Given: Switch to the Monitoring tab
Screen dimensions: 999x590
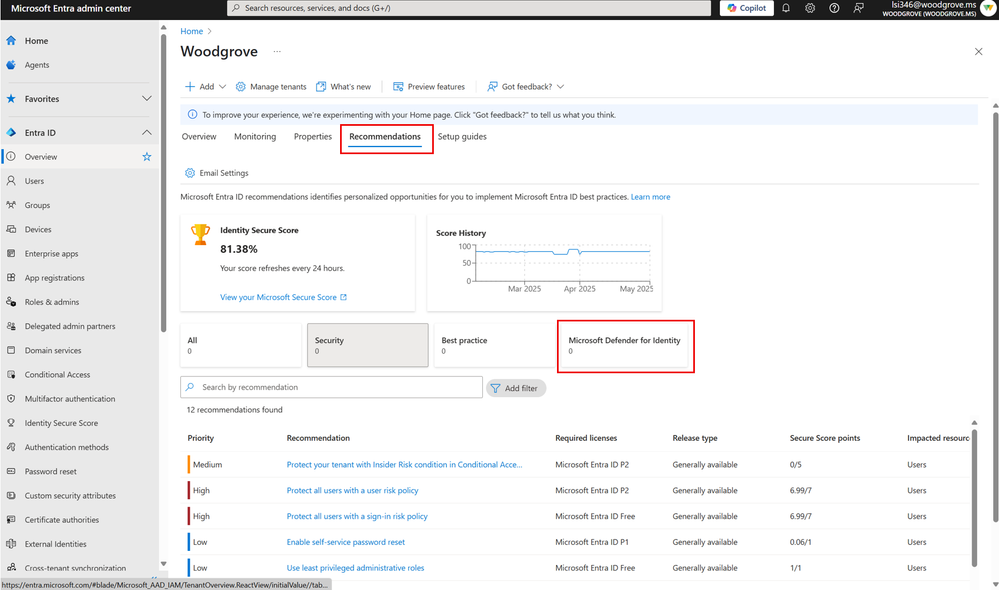Looking at the screenshot, I should [255, 136].
